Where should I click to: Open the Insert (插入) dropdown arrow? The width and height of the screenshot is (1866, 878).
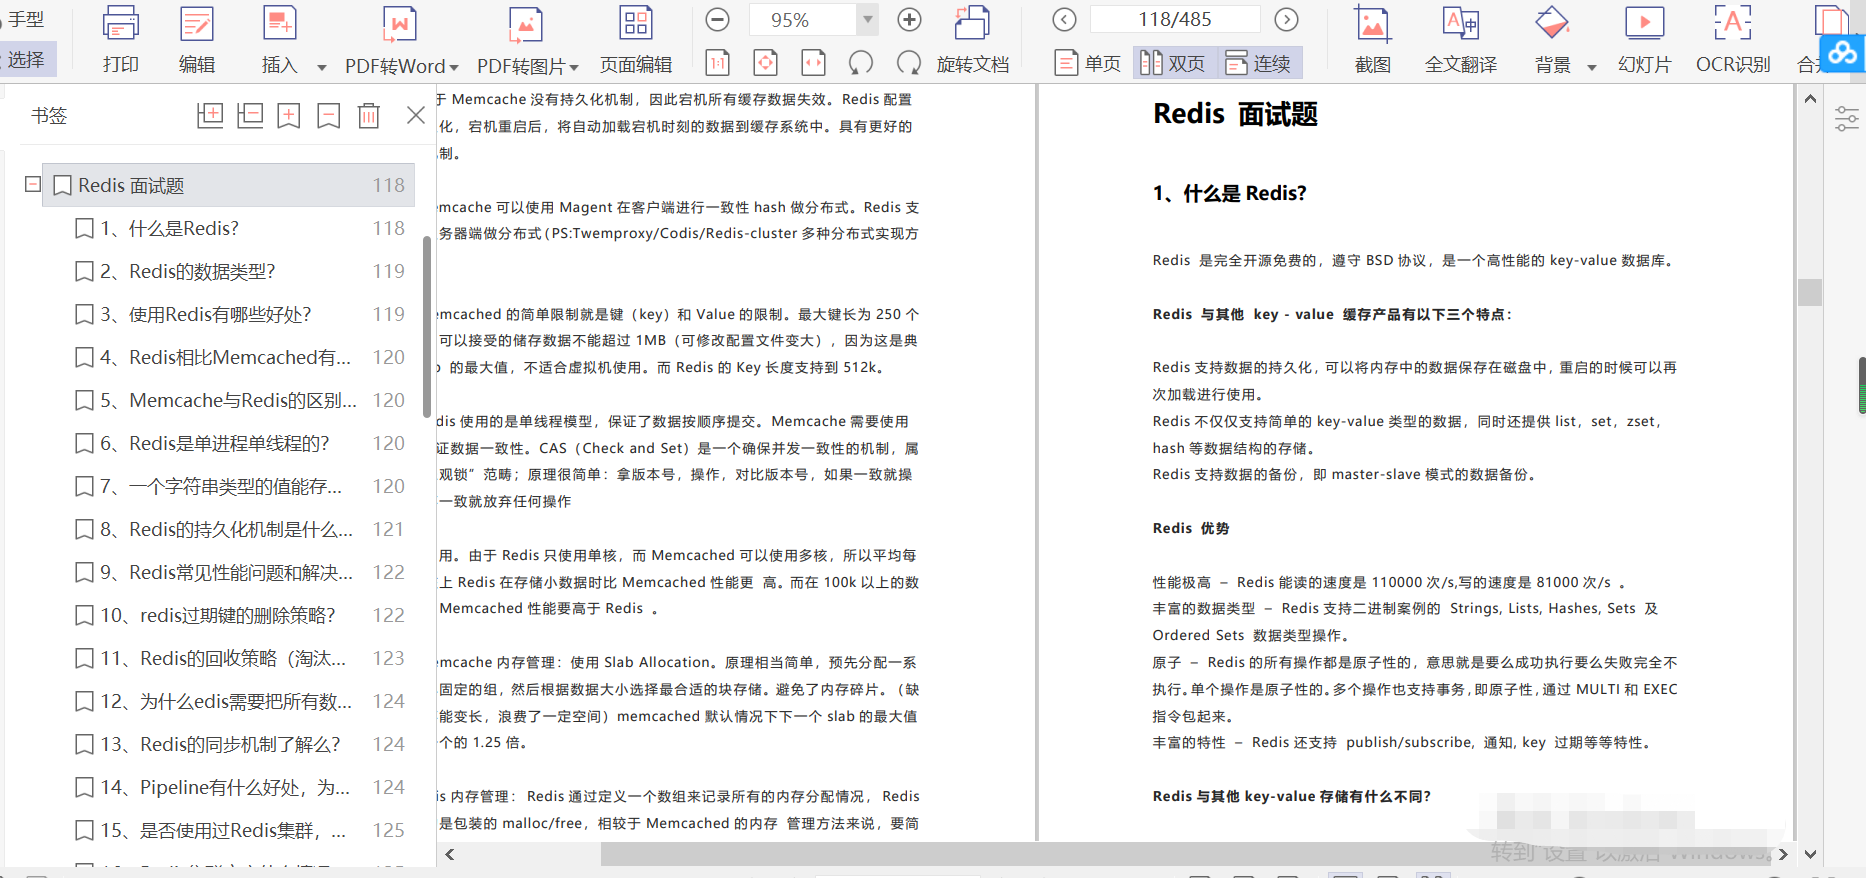click(x=322, y=68)
